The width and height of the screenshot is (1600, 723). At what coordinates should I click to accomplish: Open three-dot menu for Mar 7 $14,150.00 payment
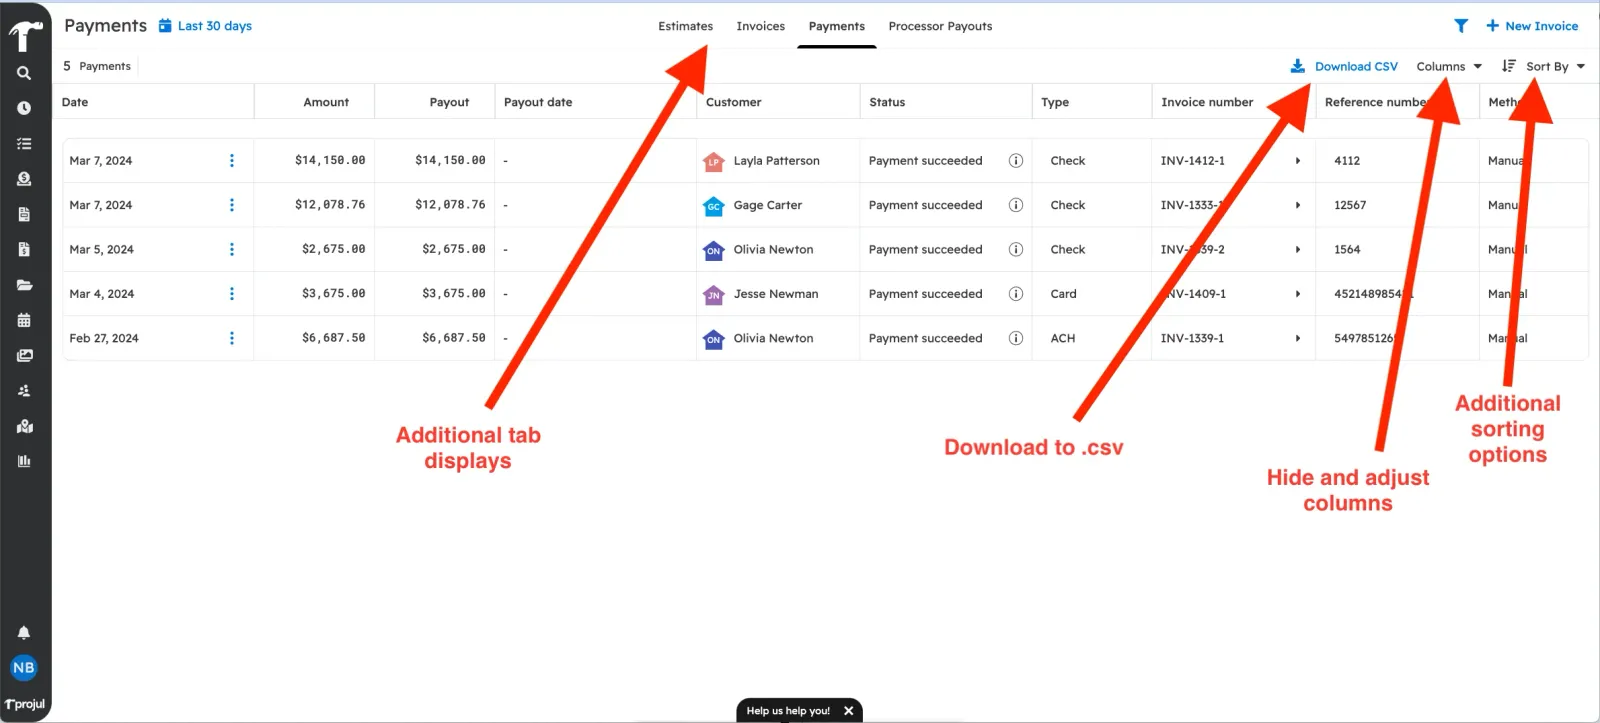tap(232, 160)
